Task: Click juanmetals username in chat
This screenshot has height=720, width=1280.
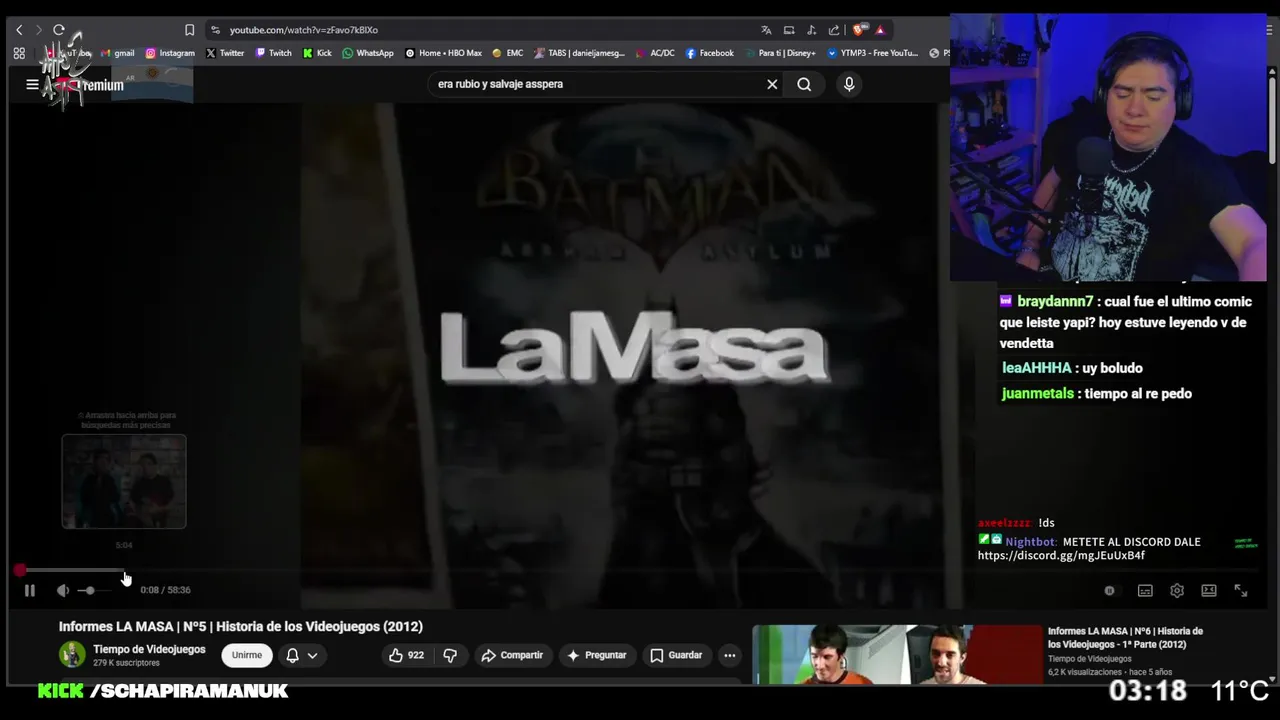Action: [x=1037, y=393]
